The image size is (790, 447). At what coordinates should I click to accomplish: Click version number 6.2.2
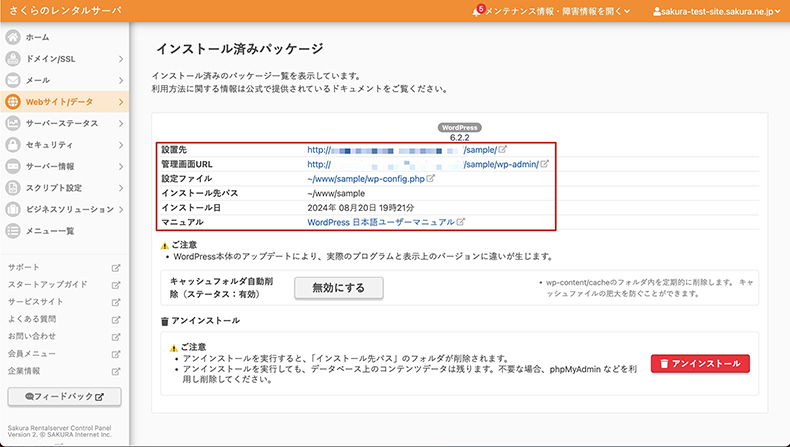coord(459,138)
